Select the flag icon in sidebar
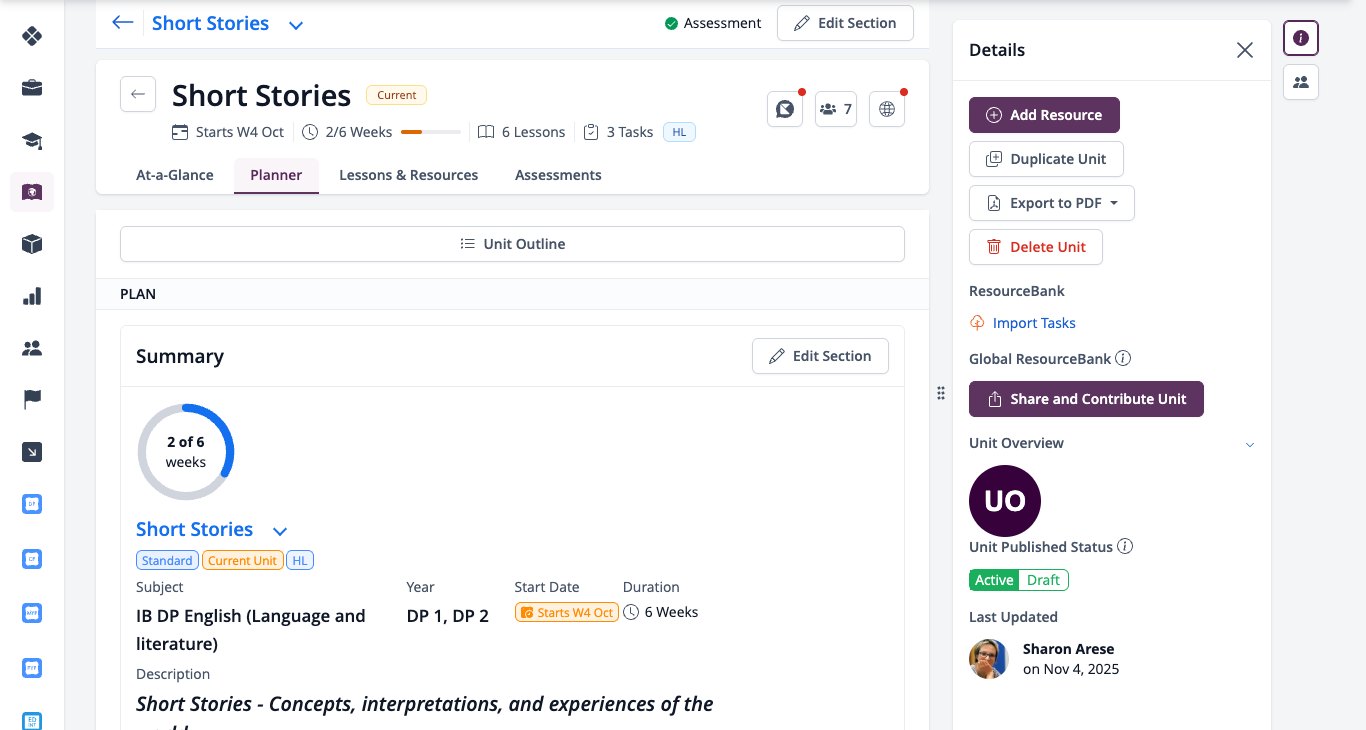This screenshot has width=1366, height=730. click(32, 400)
